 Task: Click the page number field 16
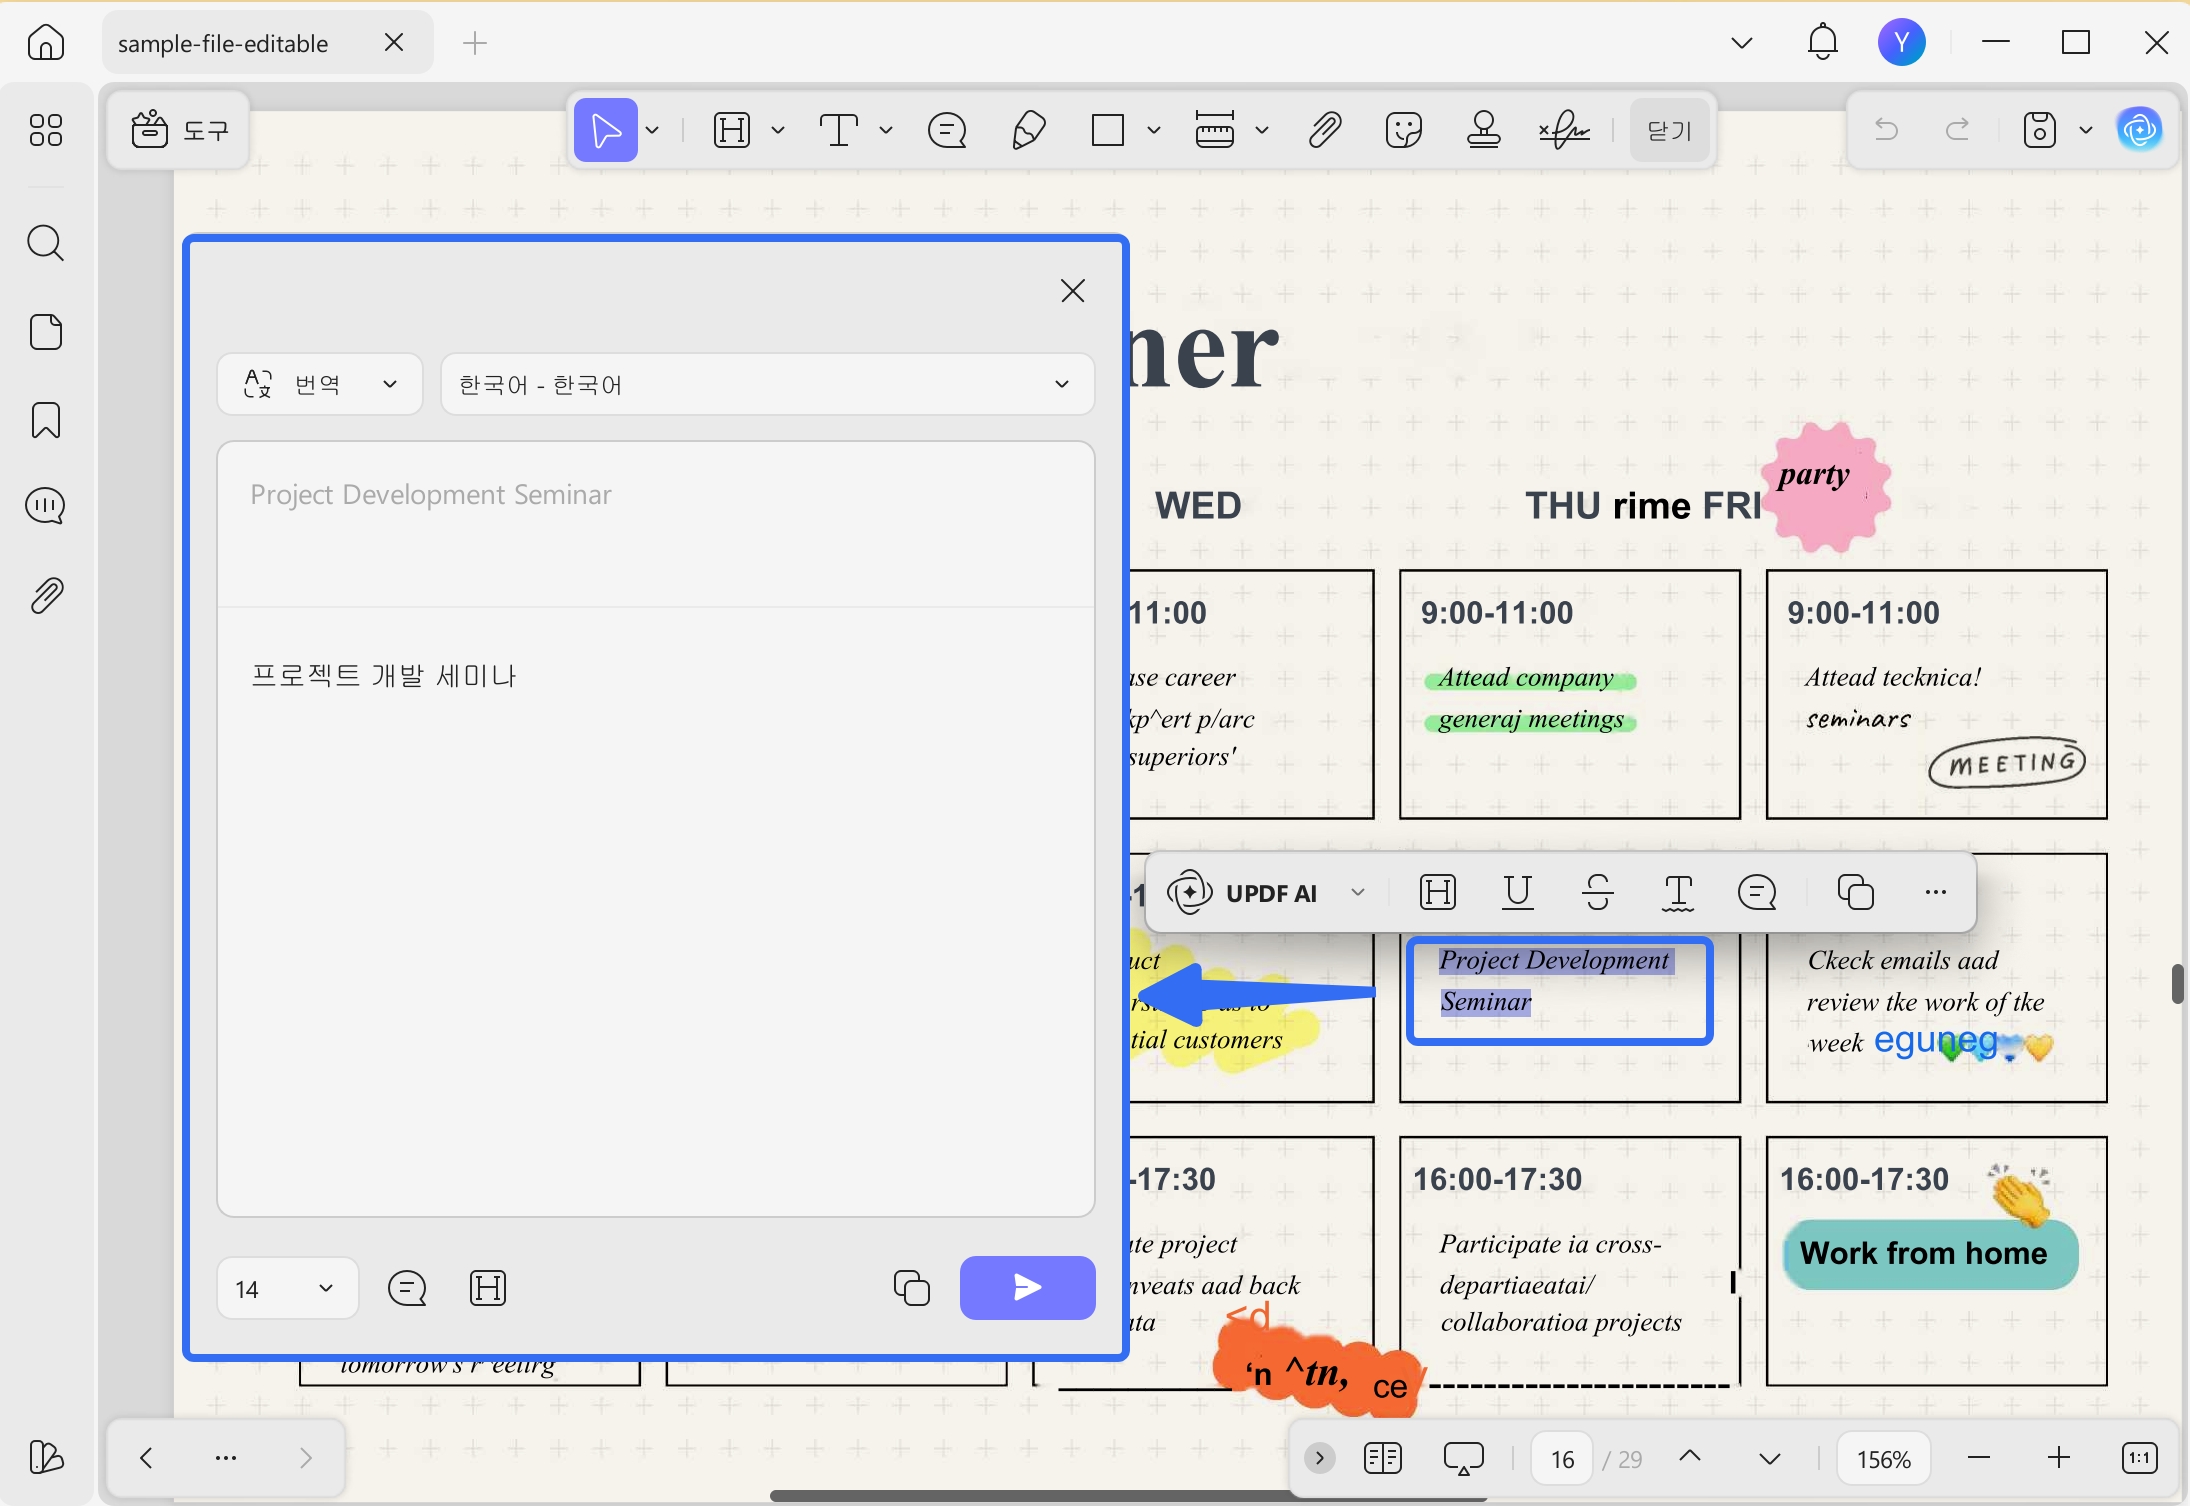1562,1459
